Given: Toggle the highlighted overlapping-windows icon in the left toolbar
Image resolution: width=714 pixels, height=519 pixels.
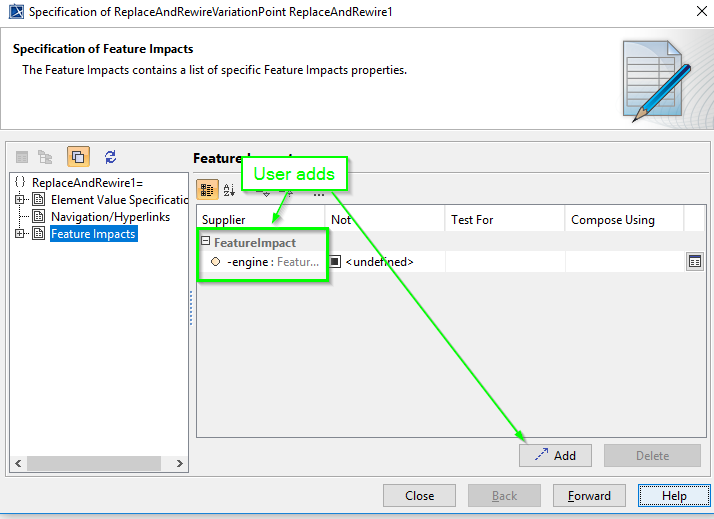Looking at the screenshot, I should [78, 157].
